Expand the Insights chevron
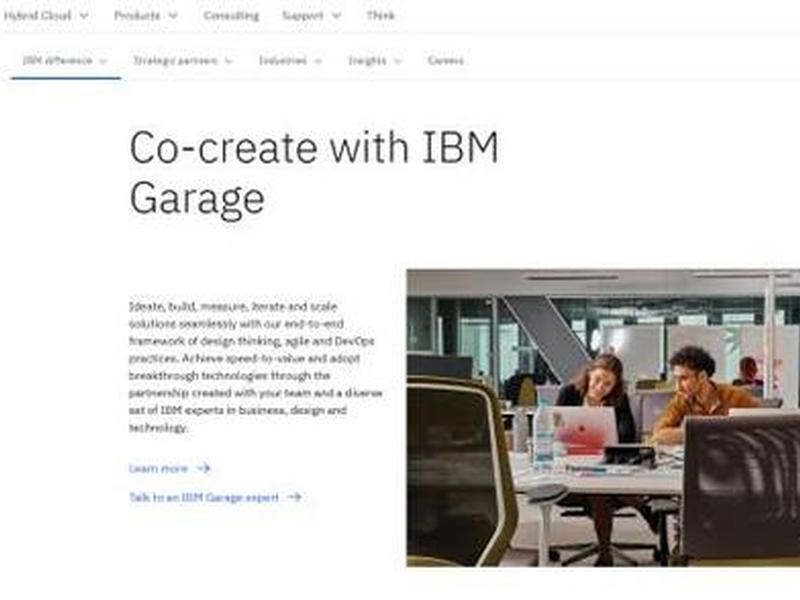 click(398, 61)
